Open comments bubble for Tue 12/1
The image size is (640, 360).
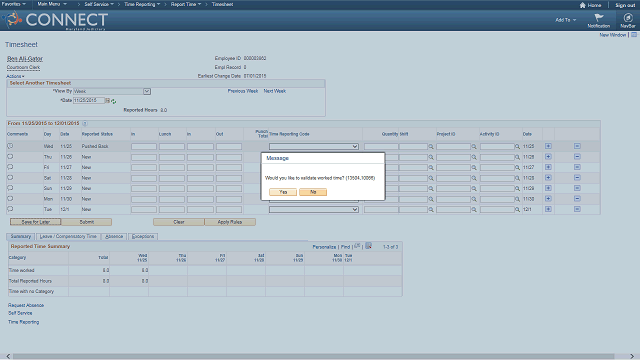[10, 209]
